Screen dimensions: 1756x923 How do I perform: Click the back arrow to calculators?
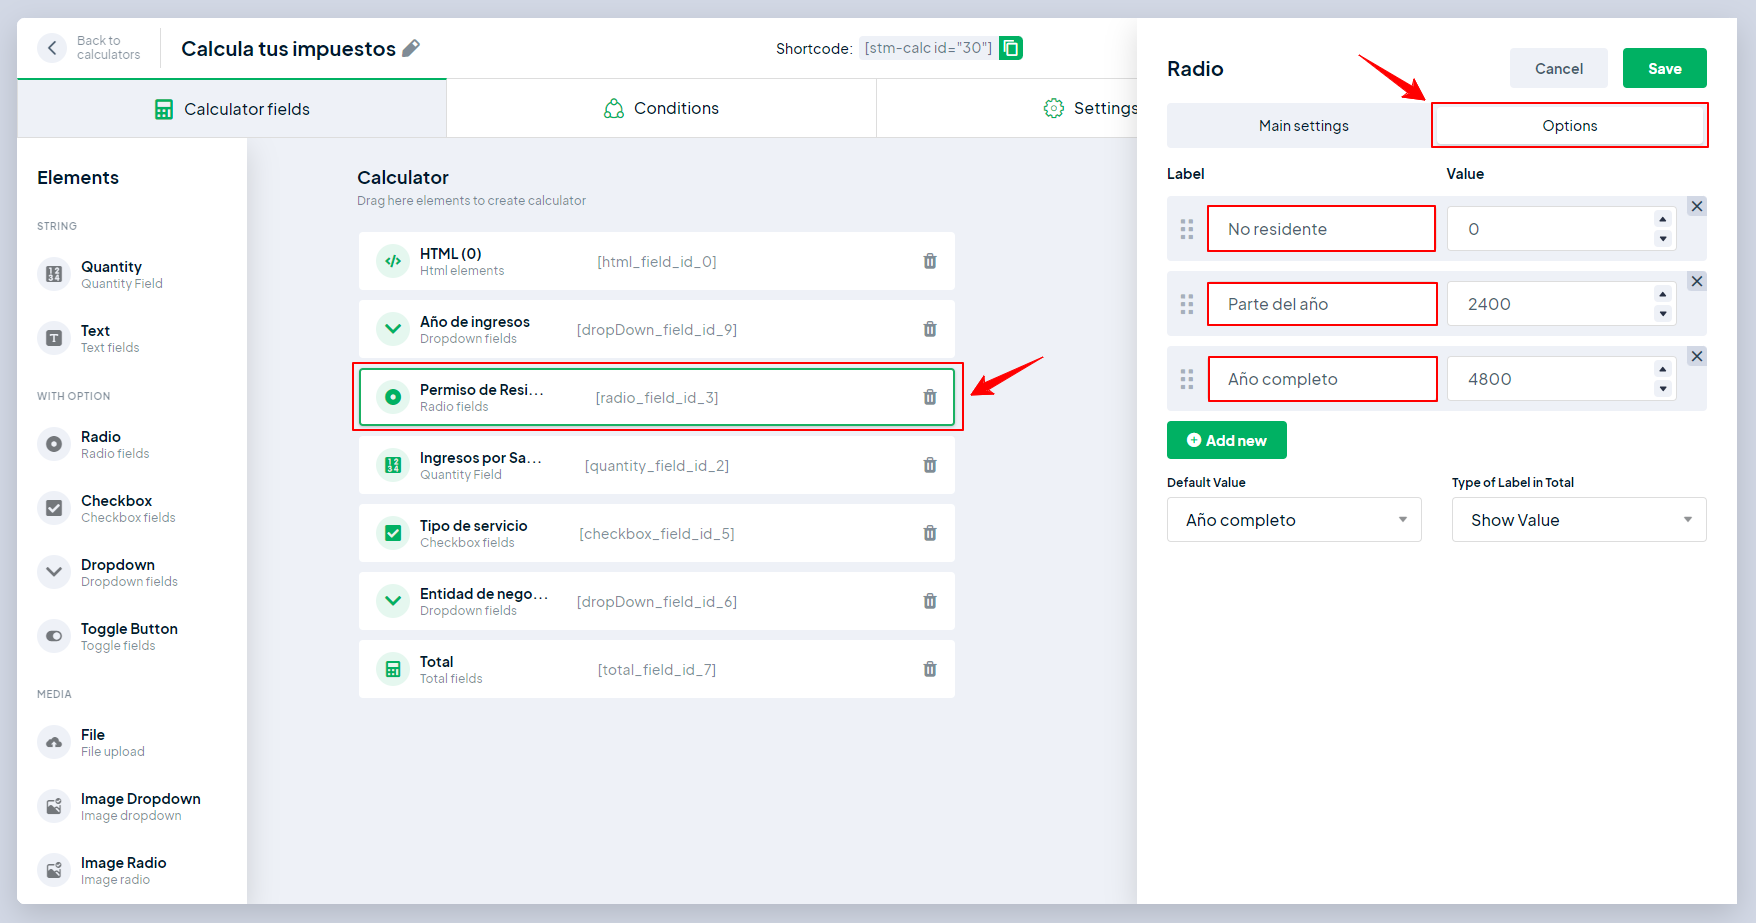tap(52, 48)
